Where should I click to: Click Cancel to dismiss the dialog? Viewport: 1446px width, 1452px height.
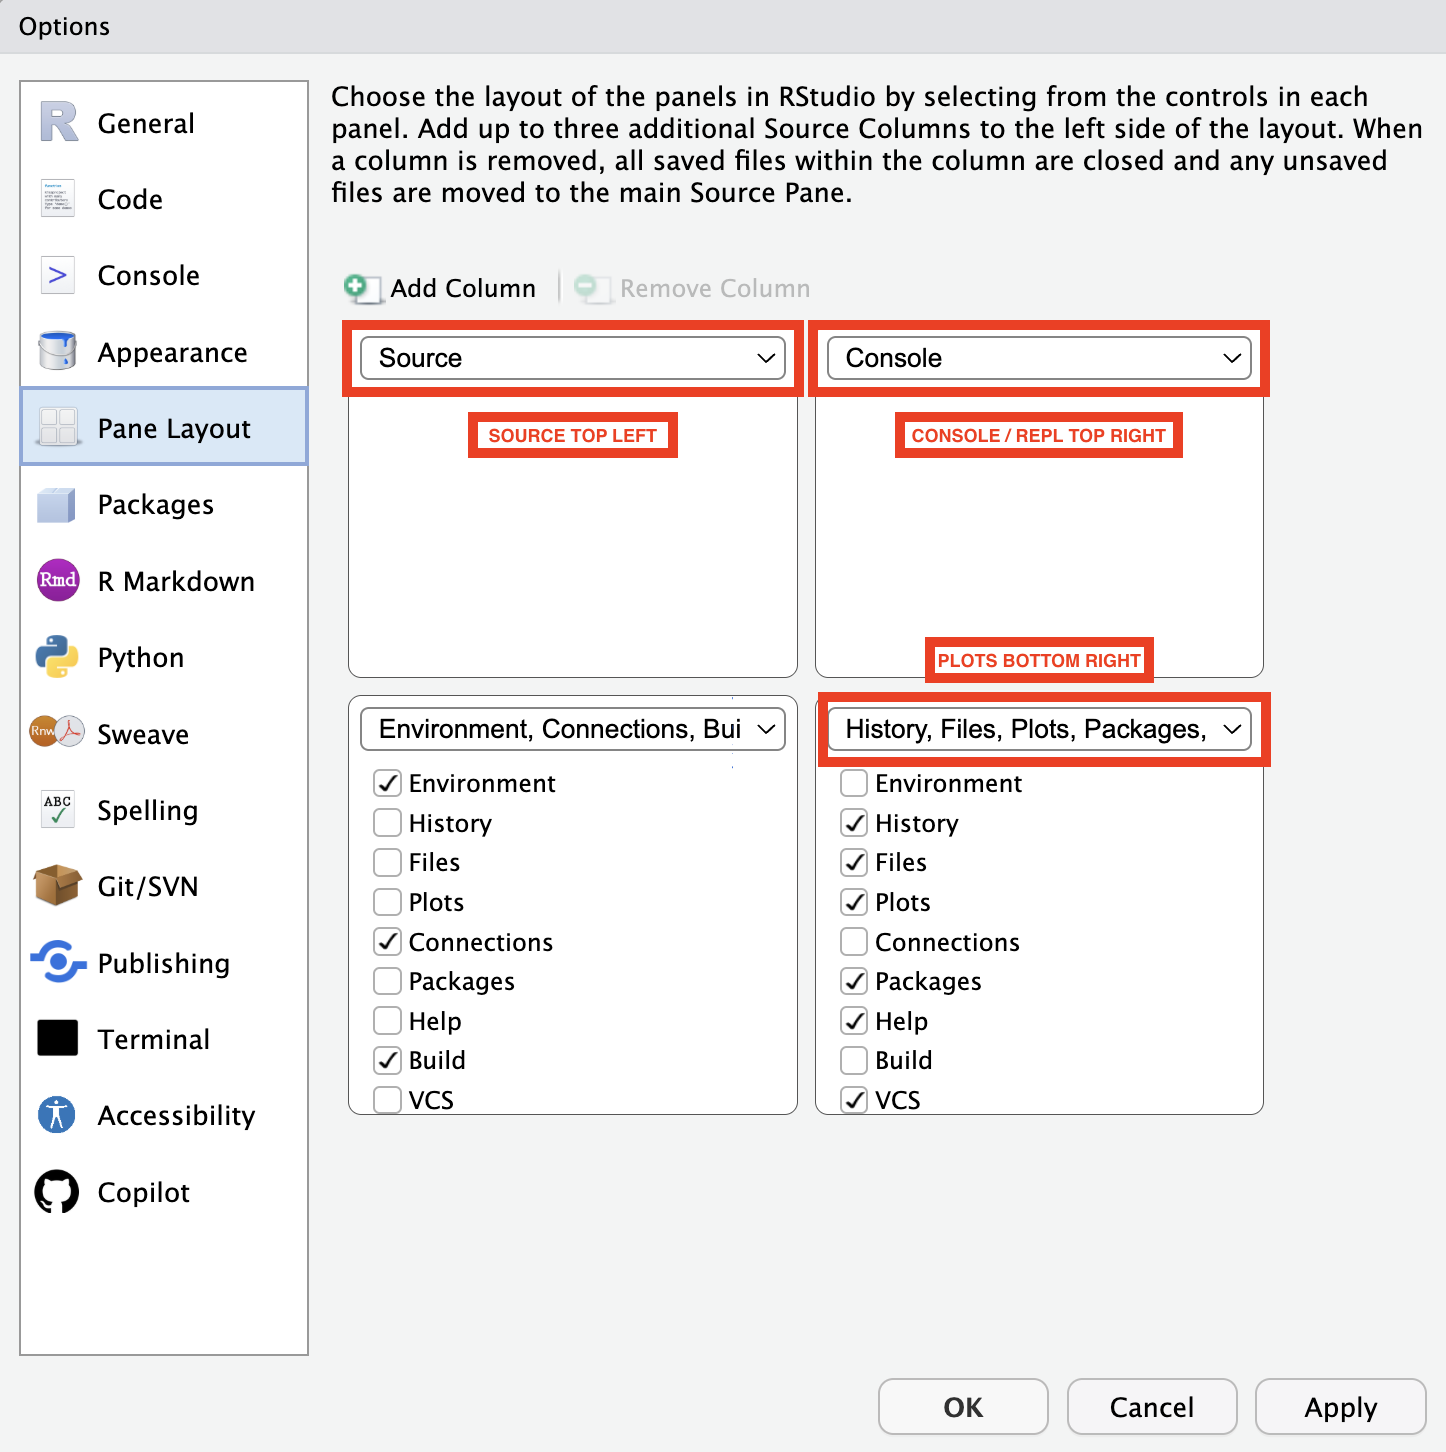pos(1151,1407)
